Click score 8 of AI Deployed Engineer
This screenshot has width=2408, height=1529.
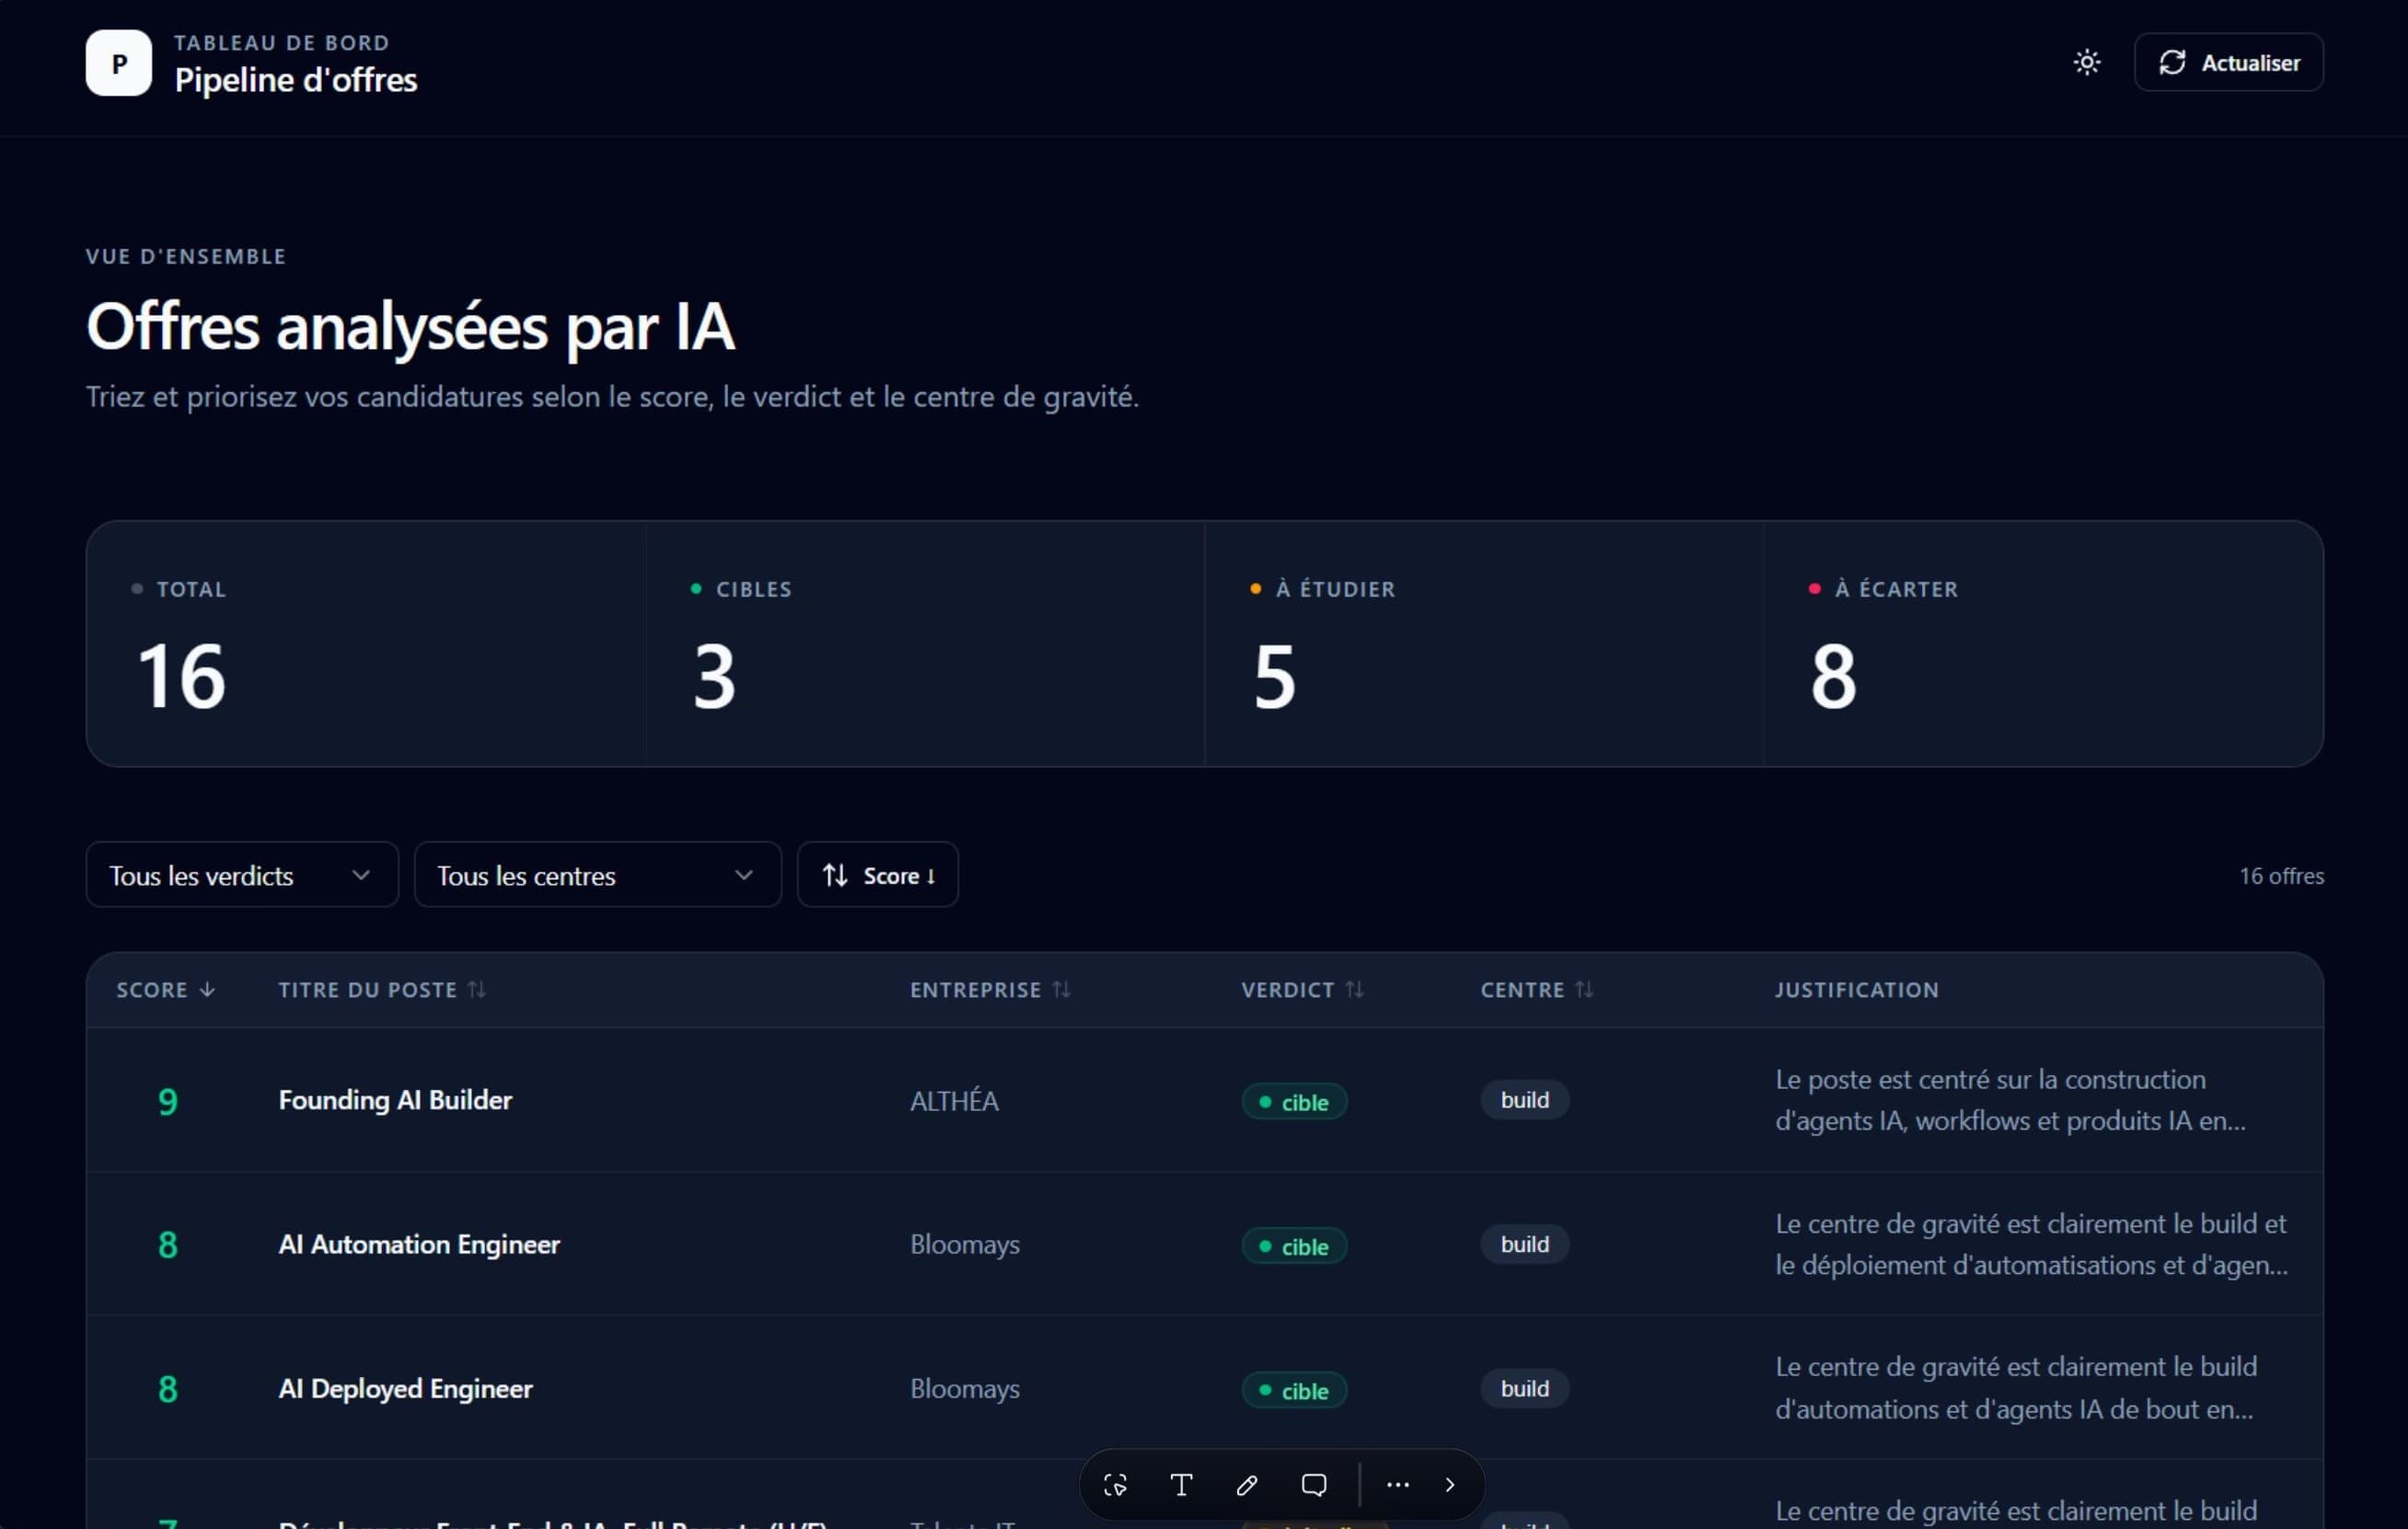click(x=168, y=1389)
